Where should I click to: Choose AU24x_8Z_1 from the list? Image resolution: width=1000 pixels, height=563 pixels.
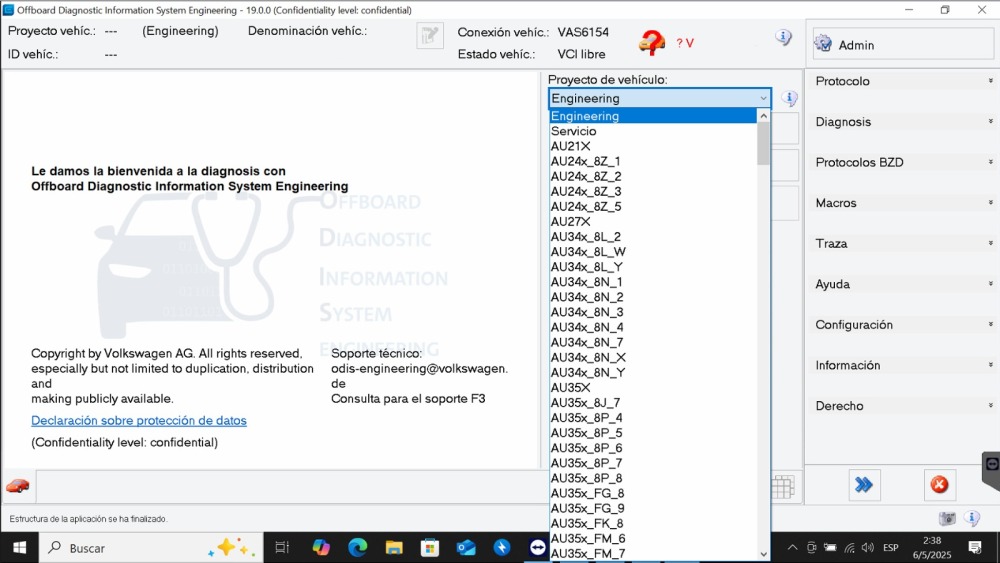[653, 161]
